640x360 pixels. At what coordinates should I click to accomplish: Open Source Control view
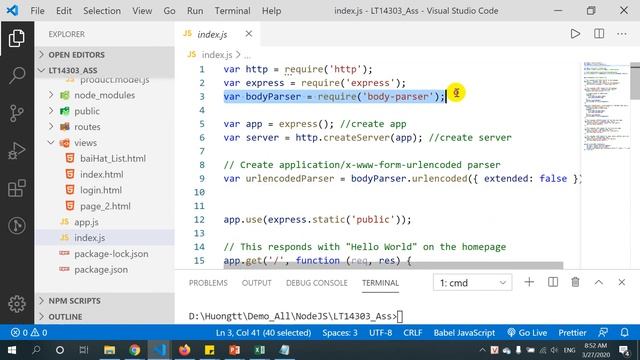click(x=17, y=113)
